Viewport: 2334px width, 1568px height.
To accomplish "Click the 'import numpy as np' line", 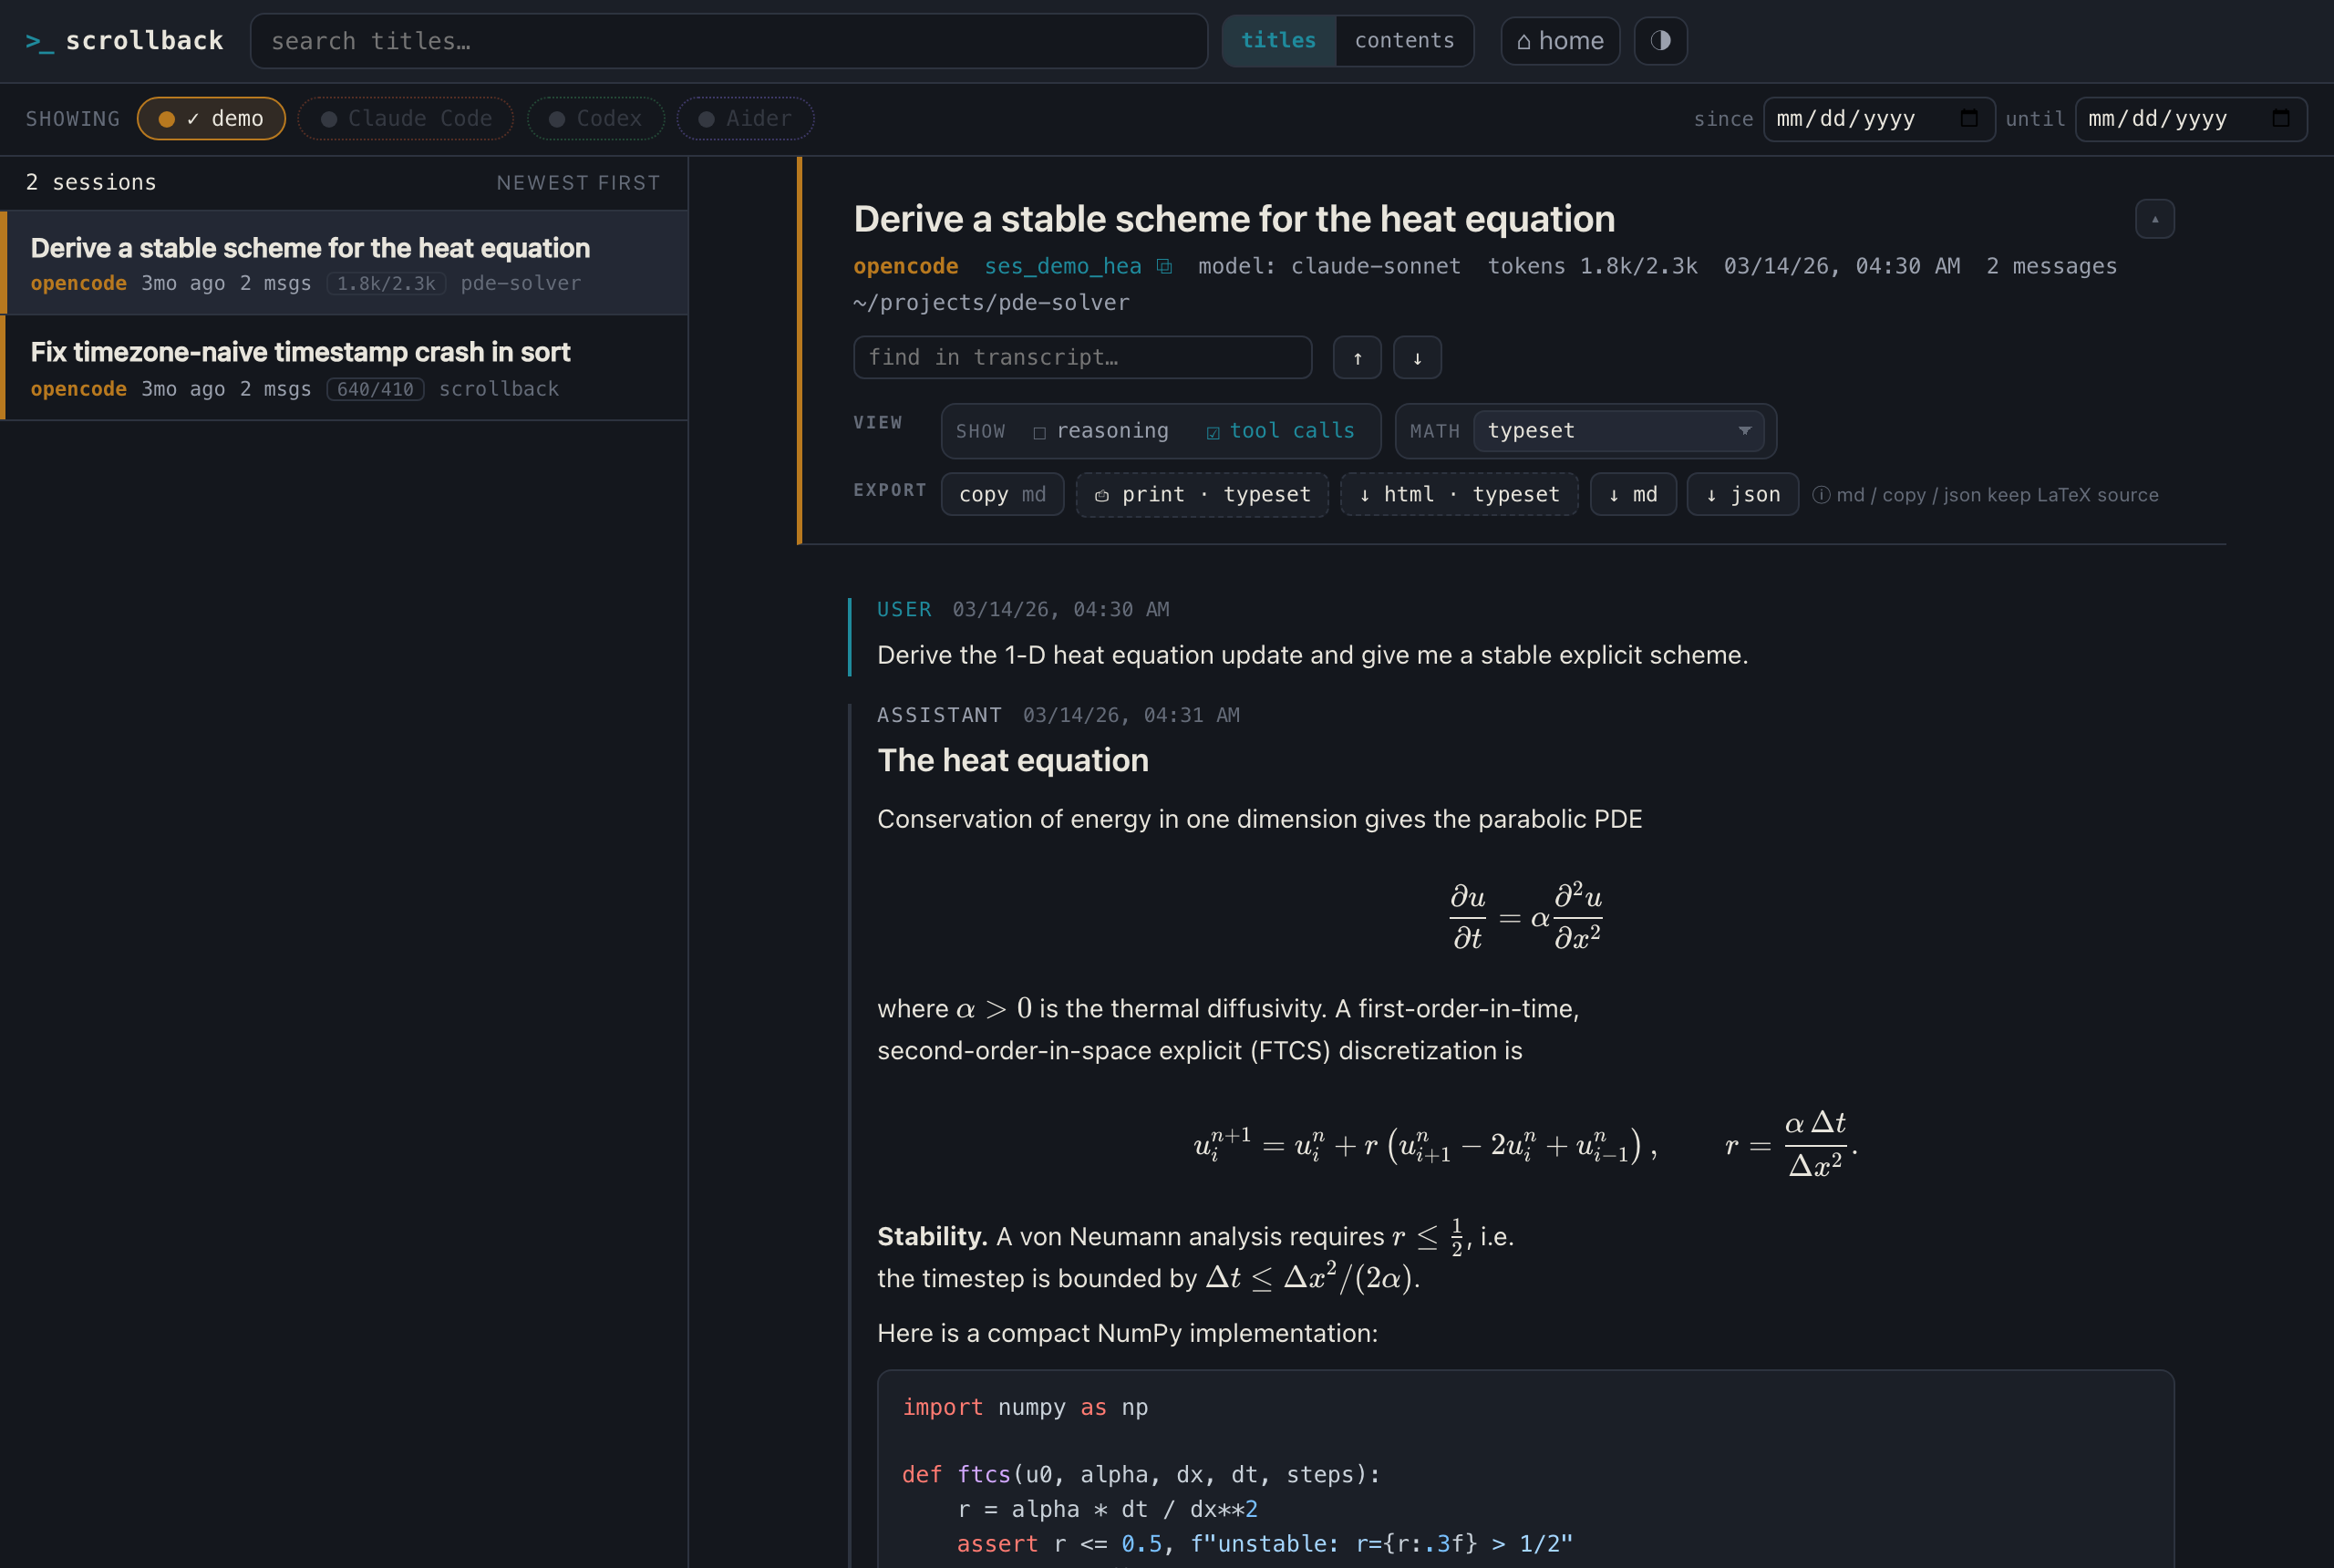I will pos(1024,1408).
